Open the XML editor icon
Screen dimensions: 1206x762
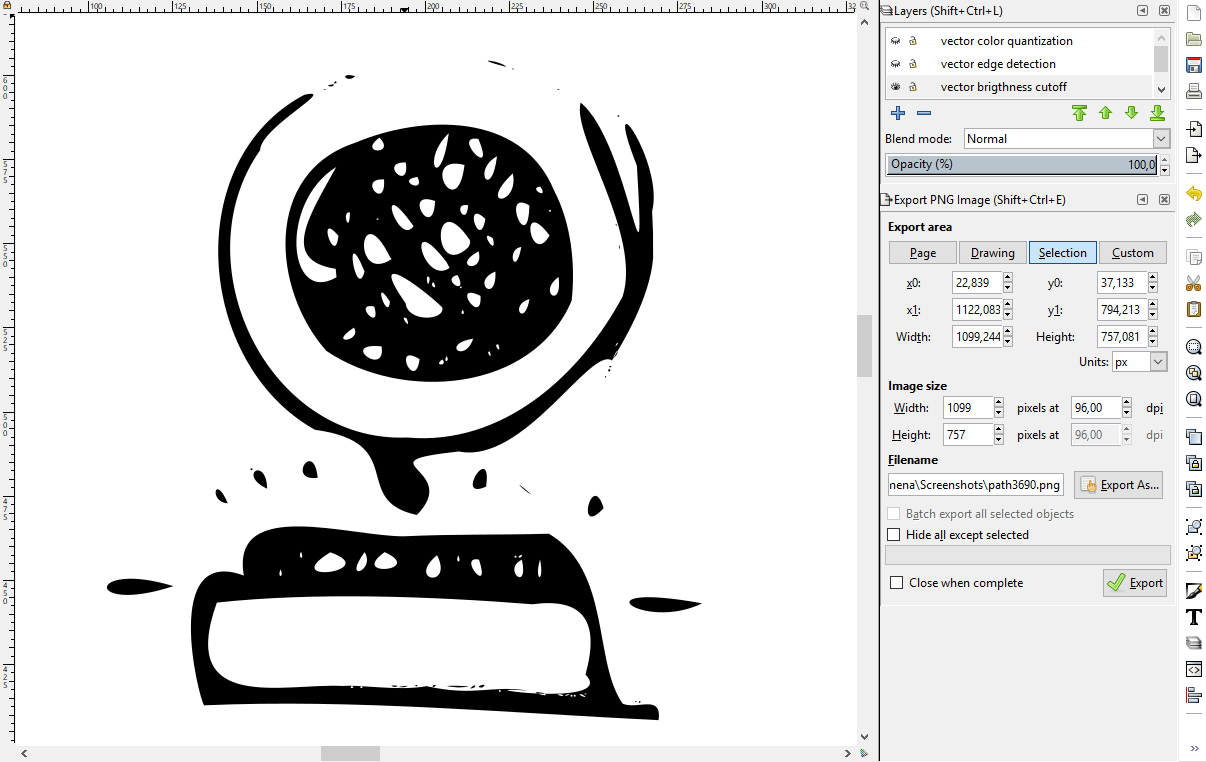1193,669
